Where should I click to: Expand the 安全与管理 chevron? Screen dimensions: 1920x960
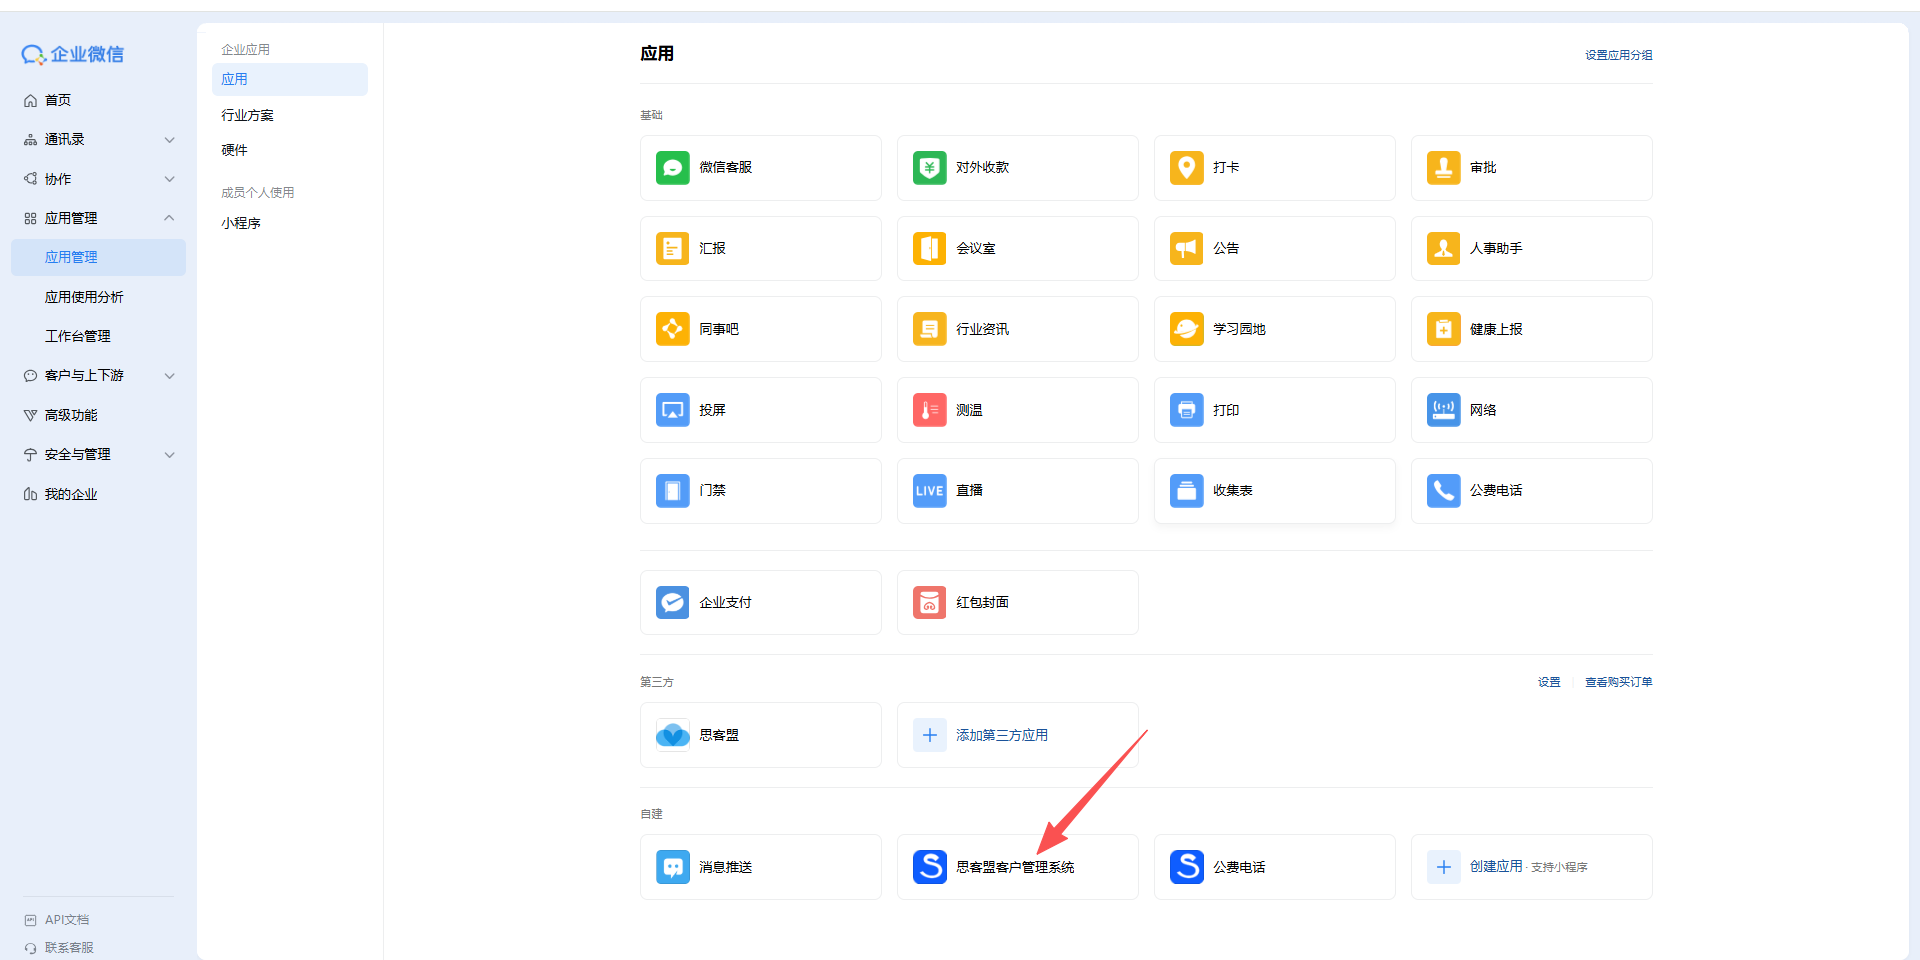click(x=169, y=455)
